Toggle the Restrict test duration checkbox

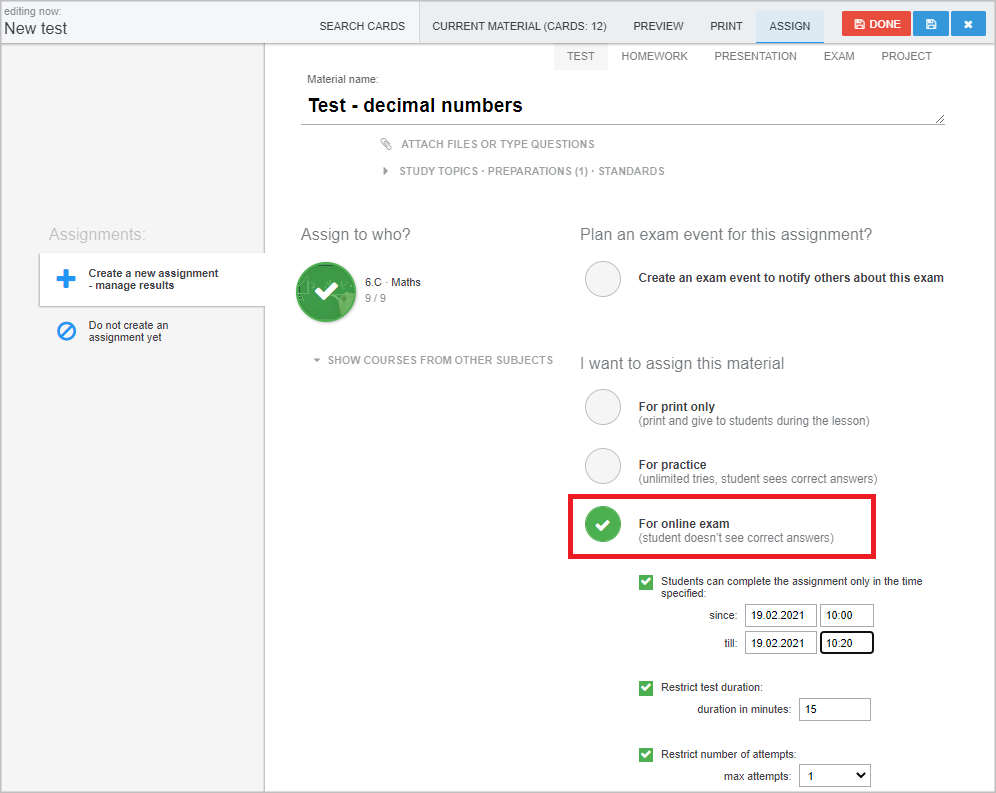[646, 688]
